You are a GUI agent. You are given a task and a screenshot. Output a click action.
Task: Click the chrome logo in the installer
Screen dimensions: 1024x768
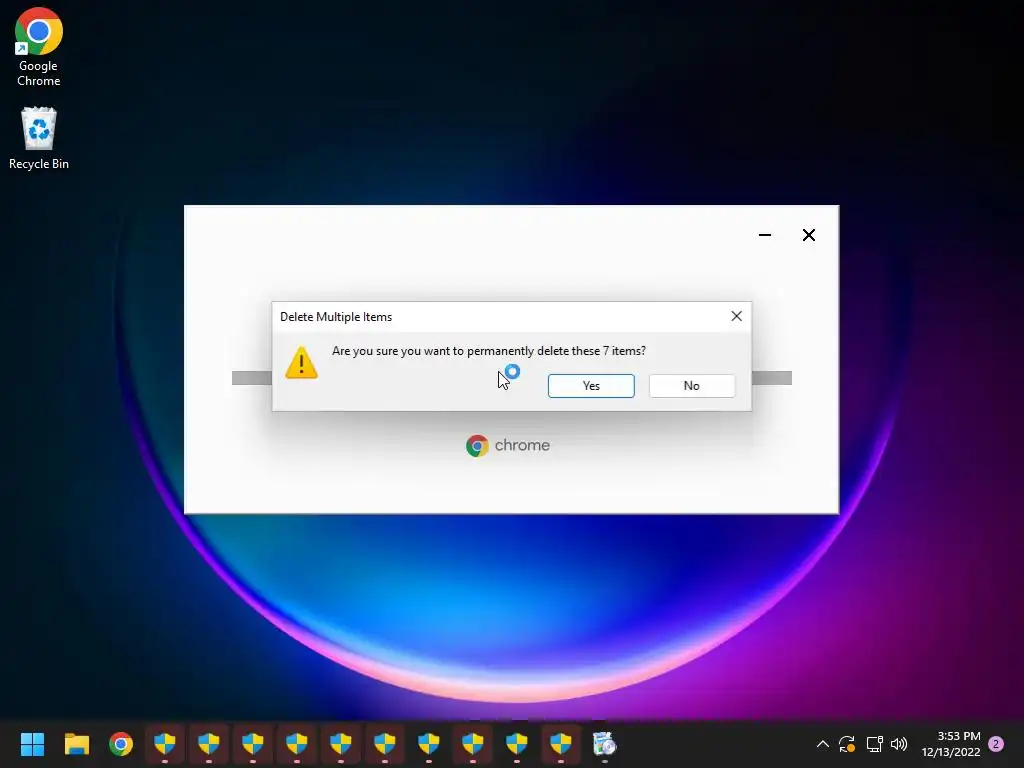pyautogui.click(x=508, y=445)
